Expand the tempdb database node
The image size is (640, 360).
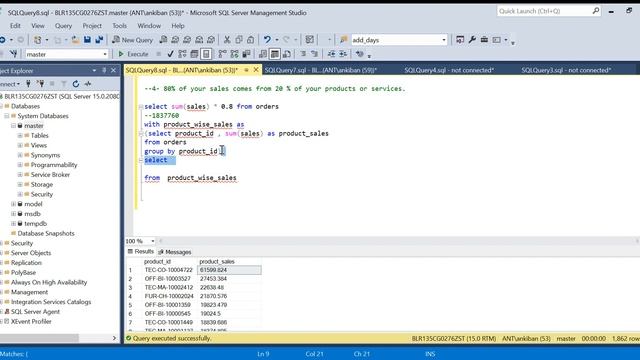(13, 224)
